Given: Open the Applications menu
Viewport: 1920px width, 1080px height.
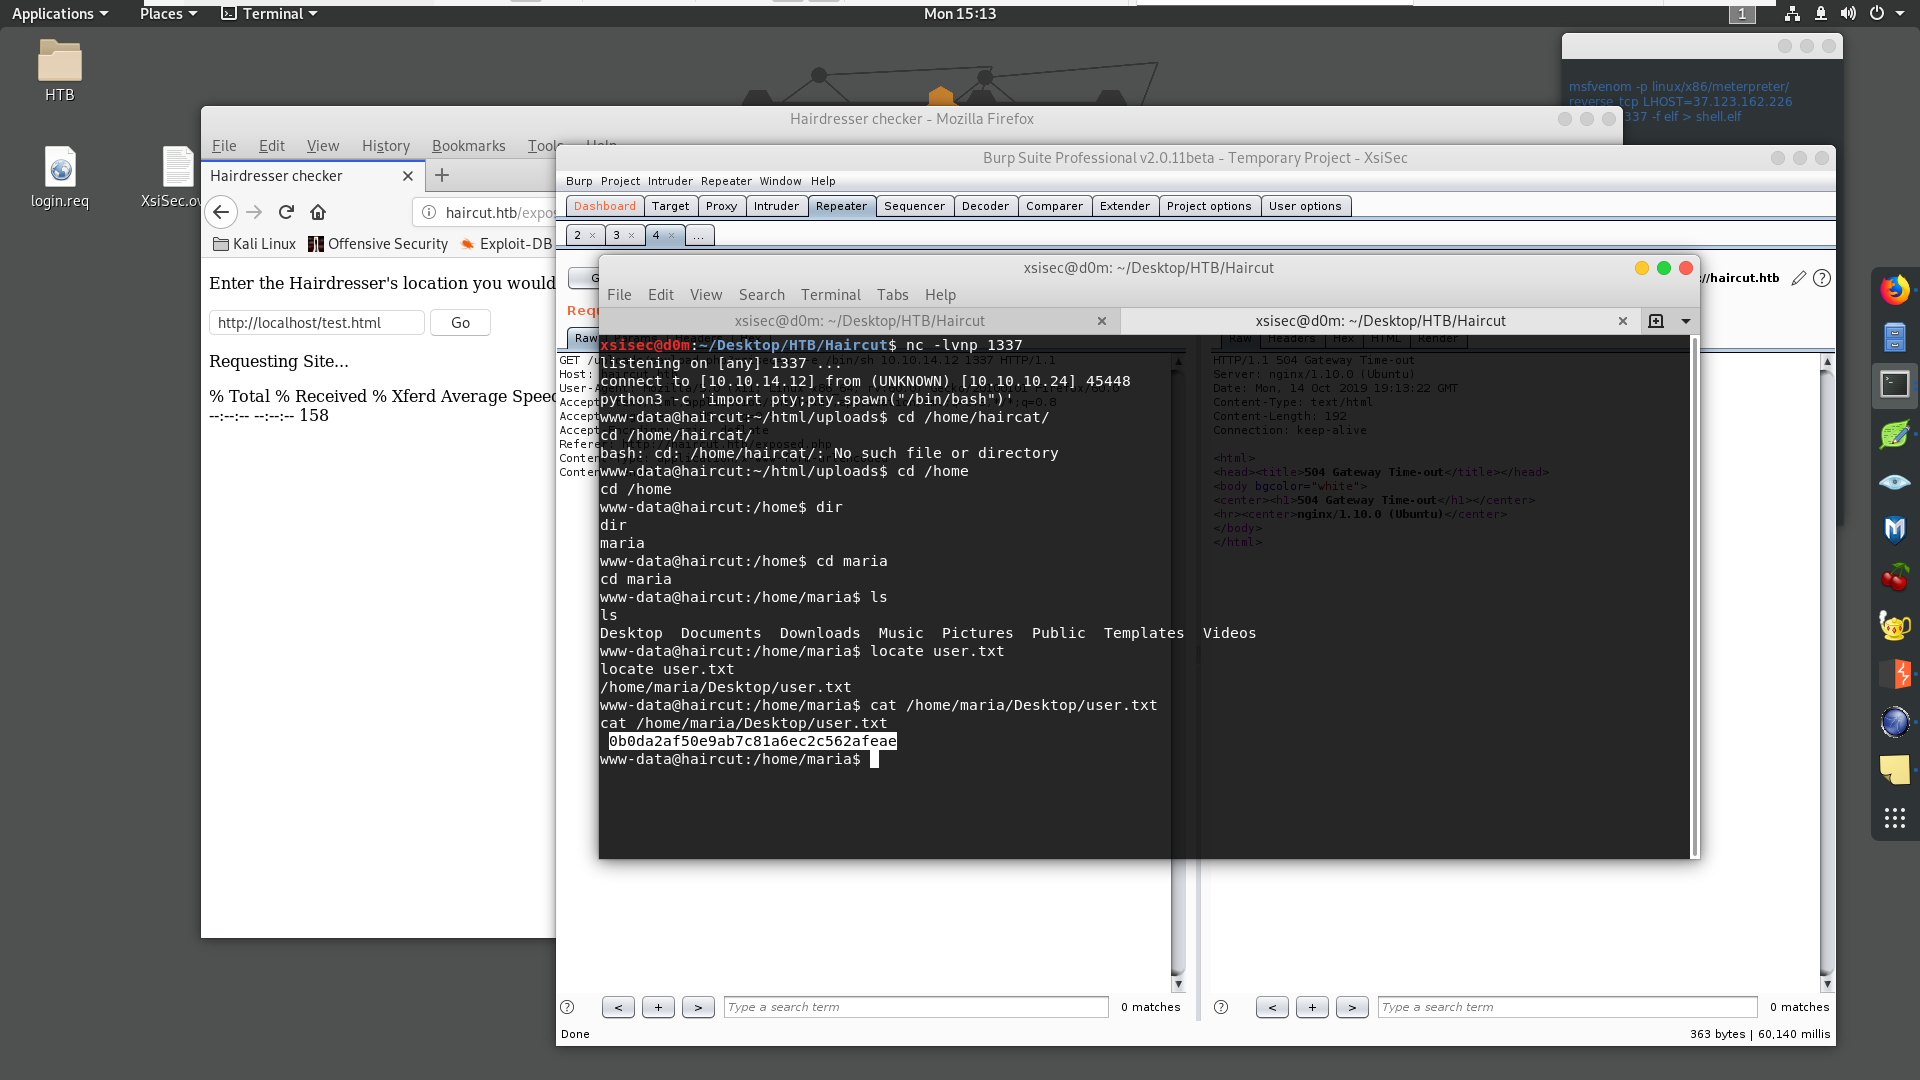Looking at the screenshot, I should tap(60, 14).
